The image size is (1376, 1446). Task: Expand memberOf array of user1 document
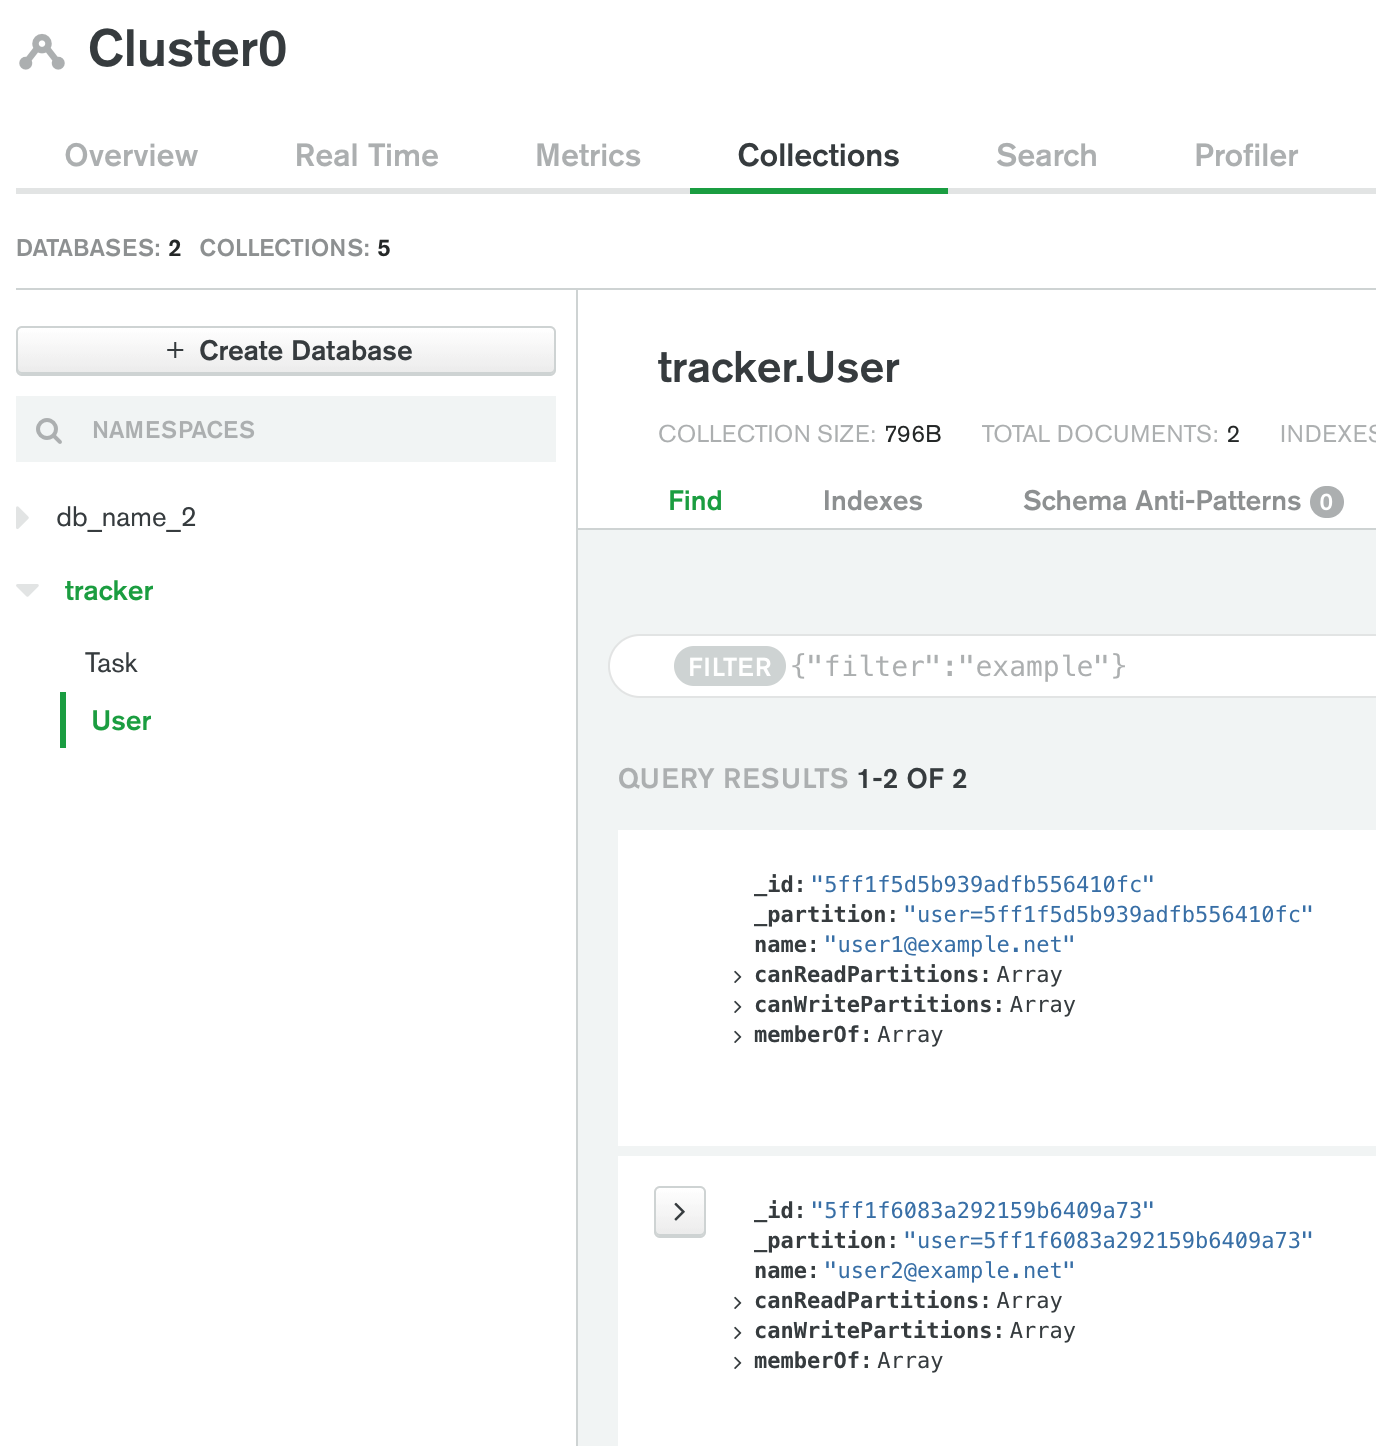tap(737, 1036)
